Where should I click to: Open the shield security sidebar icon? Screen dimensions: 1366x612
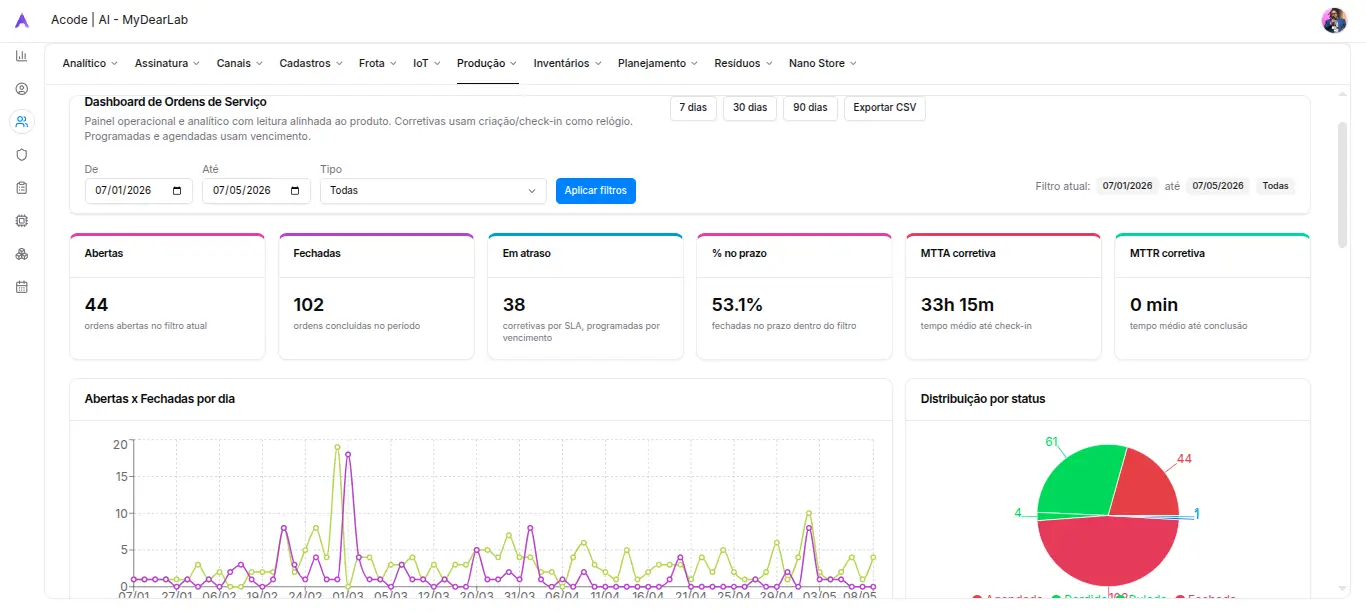(x=22, y=155)
